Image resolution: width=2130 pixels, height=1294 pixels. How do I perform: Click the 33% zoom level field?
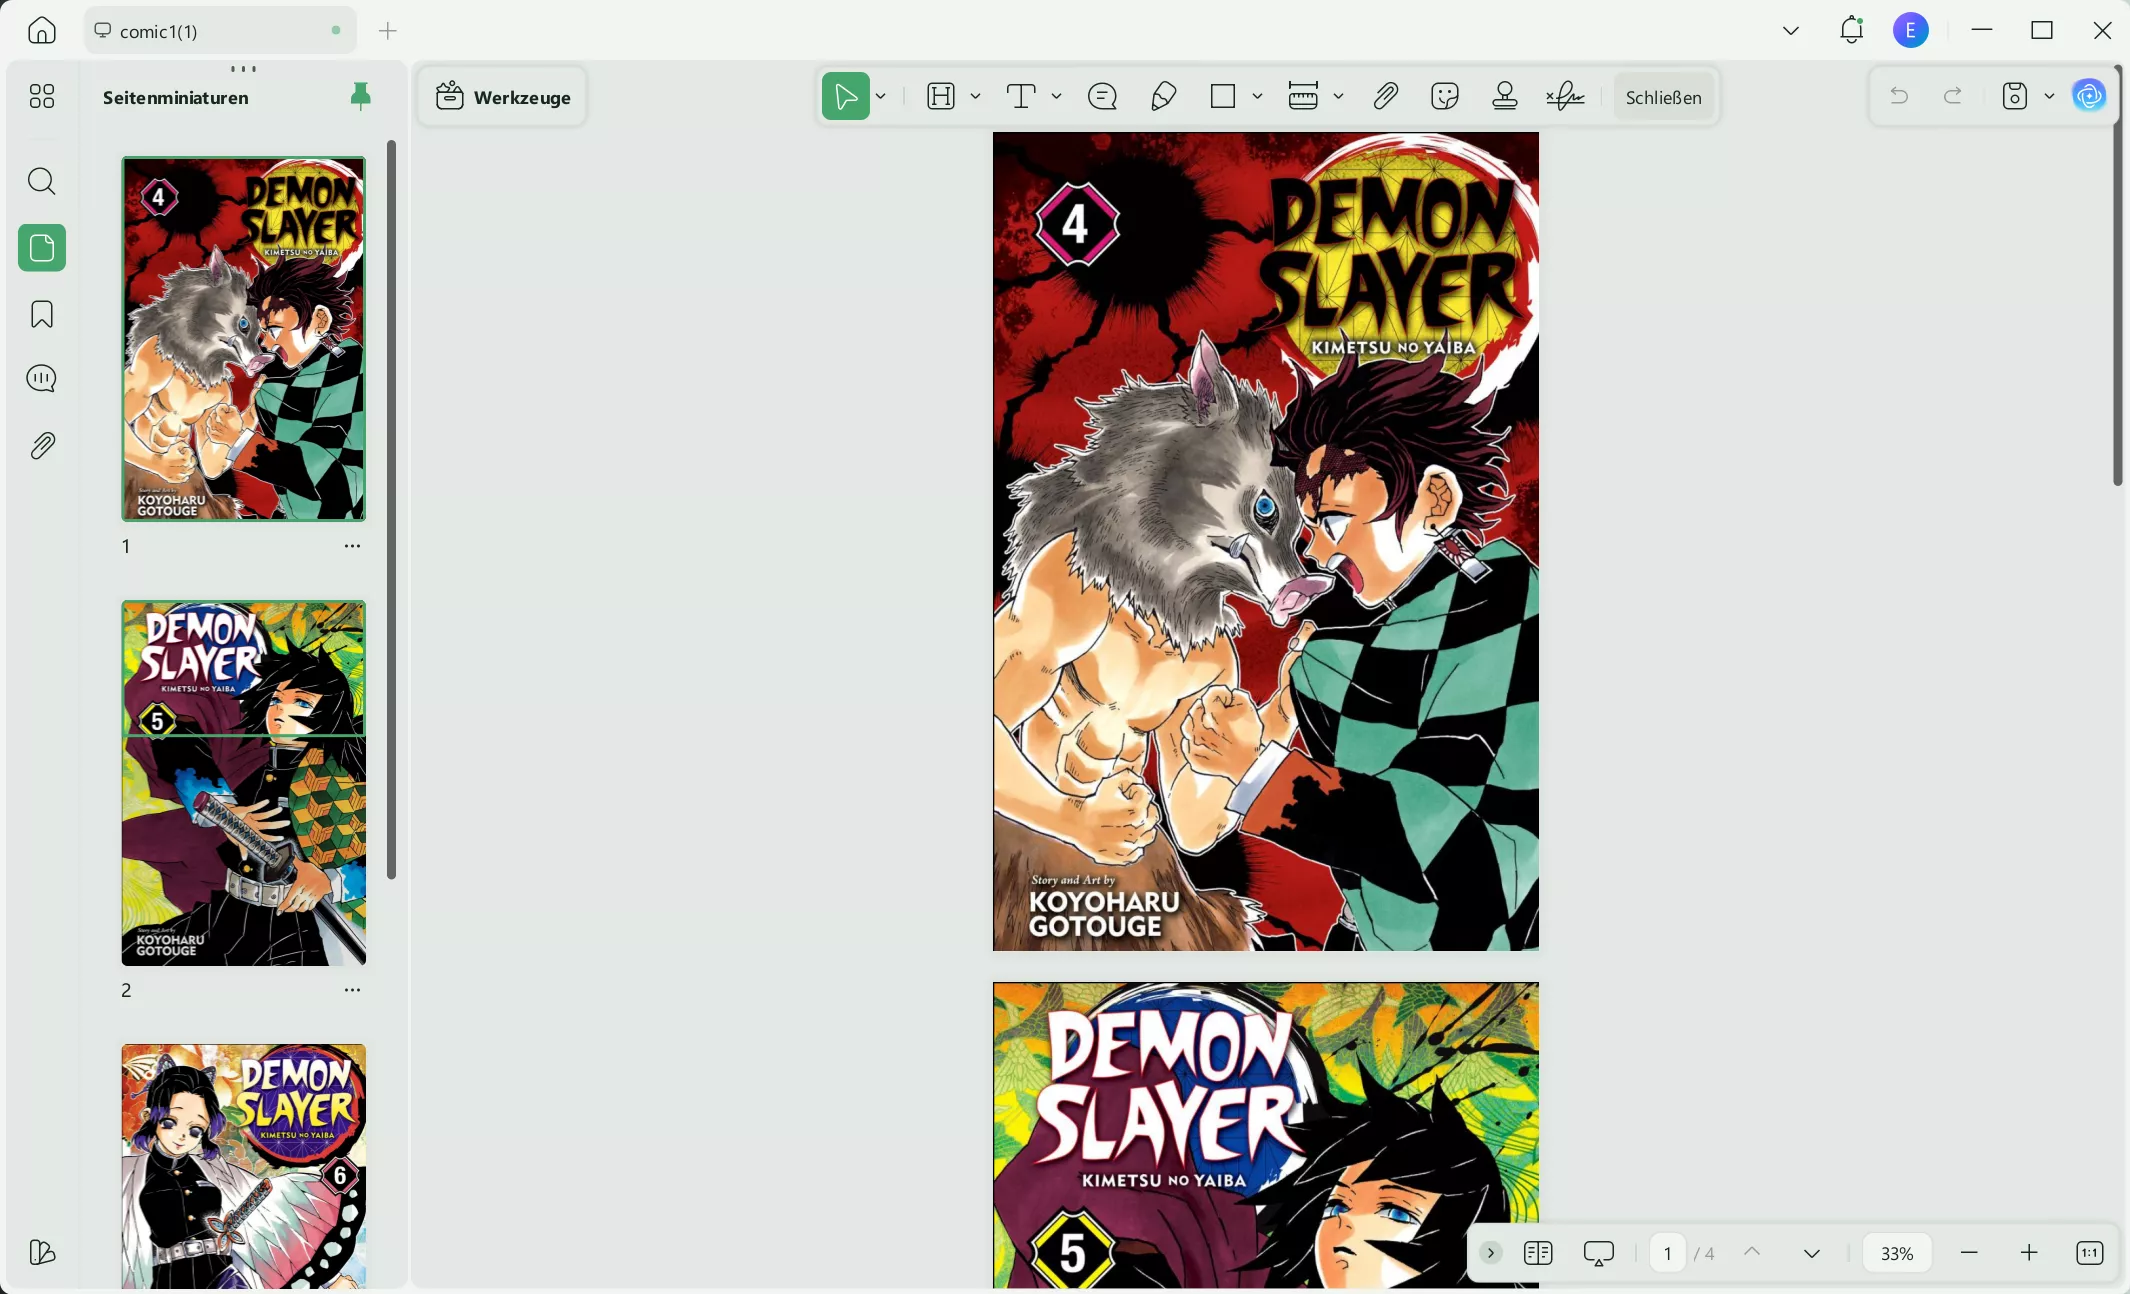point(1897,1253)
